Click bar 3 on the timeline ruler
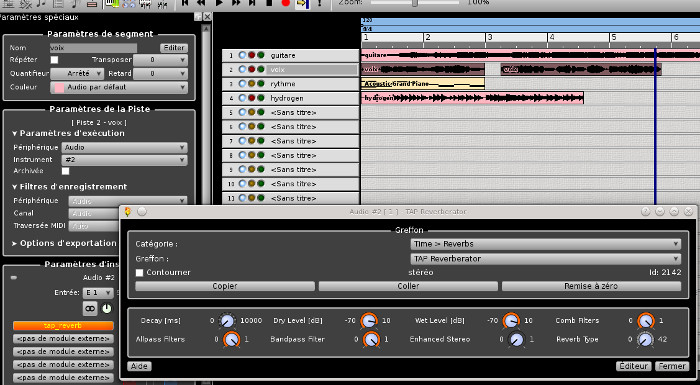This screenshot has height=385, width=700. [x=490, y=38]
